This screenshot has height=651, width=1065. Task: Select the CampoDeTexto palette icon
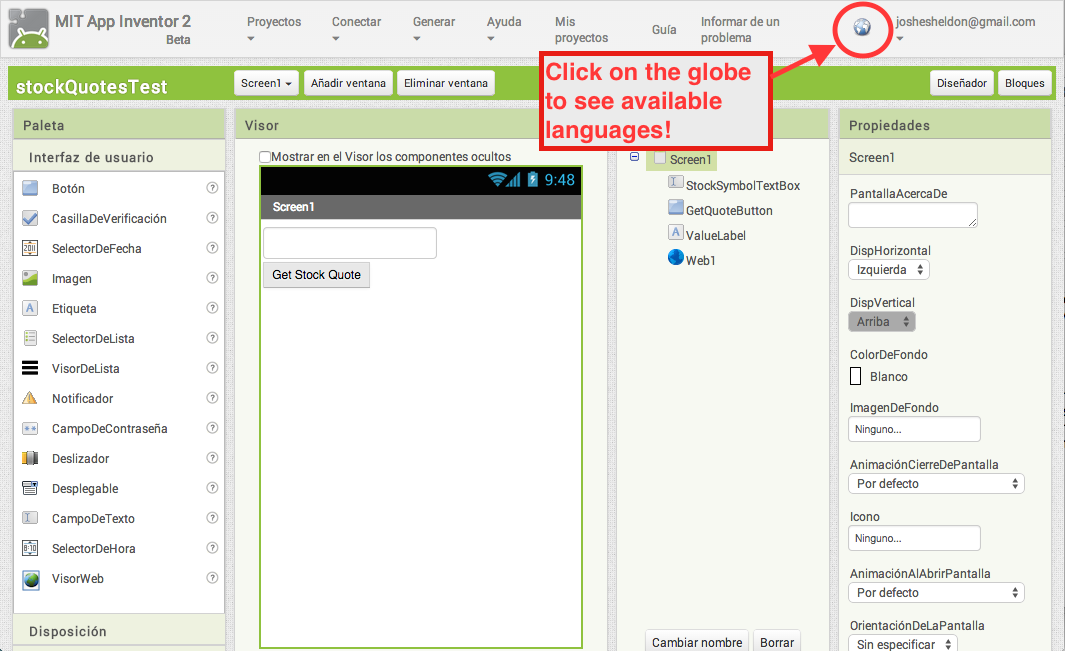[30, 518]
